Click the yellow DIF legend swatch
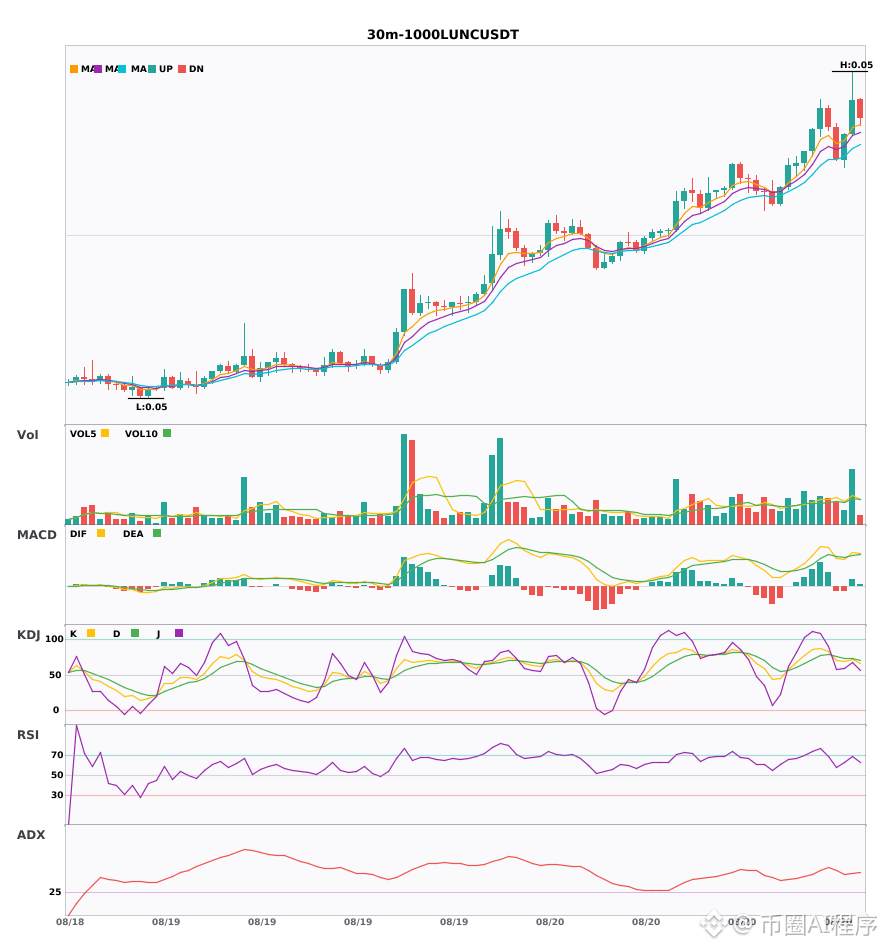The width and height of the screenshot is (885, 950). click(x=101, y=533)
